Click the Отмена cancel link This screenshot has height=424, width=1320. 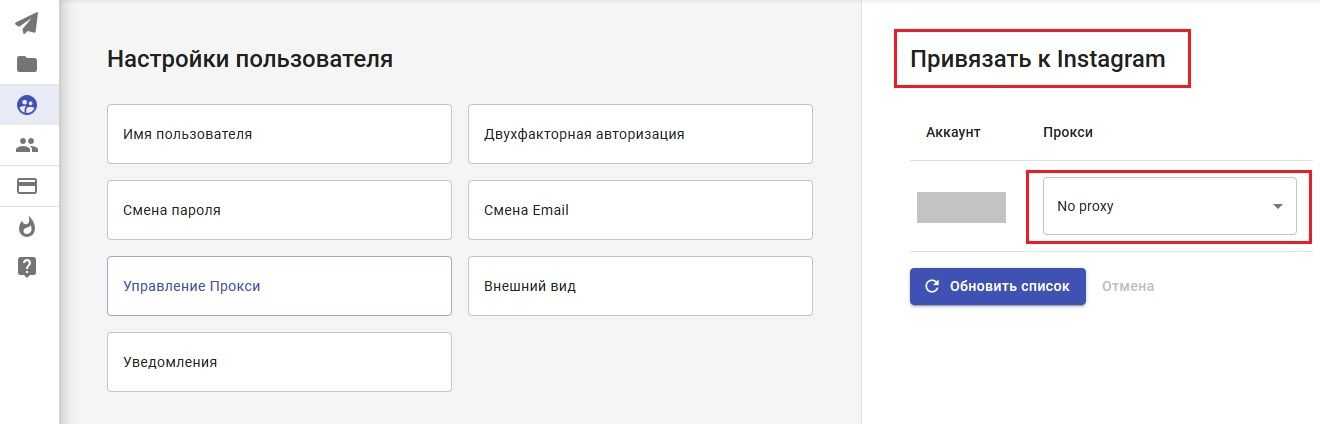(x=1128, y=286)
